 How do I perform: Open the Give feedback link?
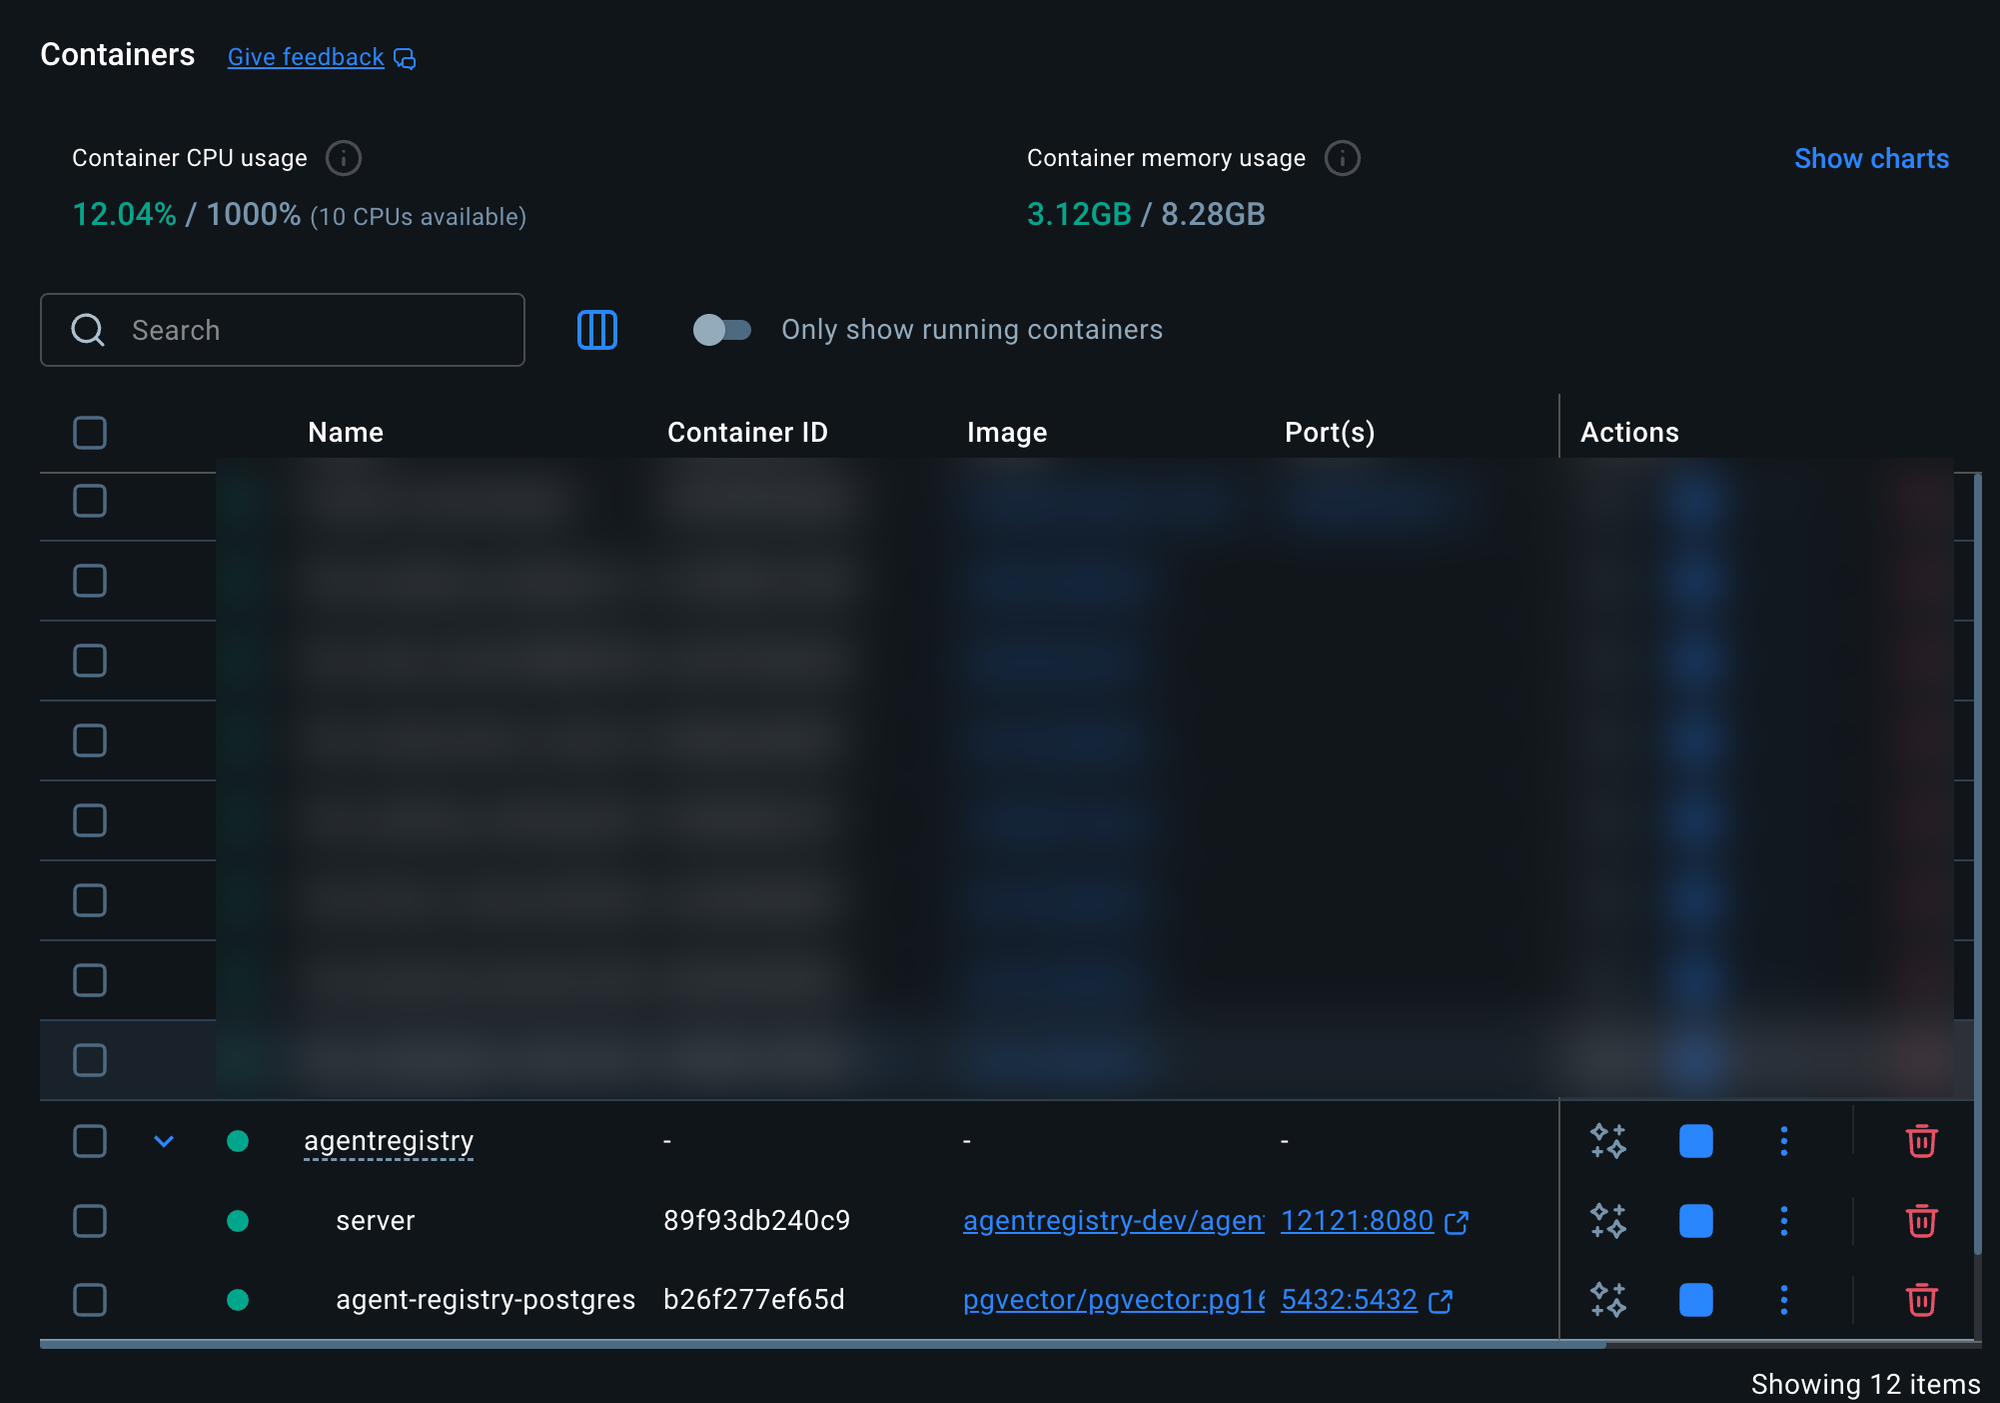pyautogui.click(x=306, y=57)
